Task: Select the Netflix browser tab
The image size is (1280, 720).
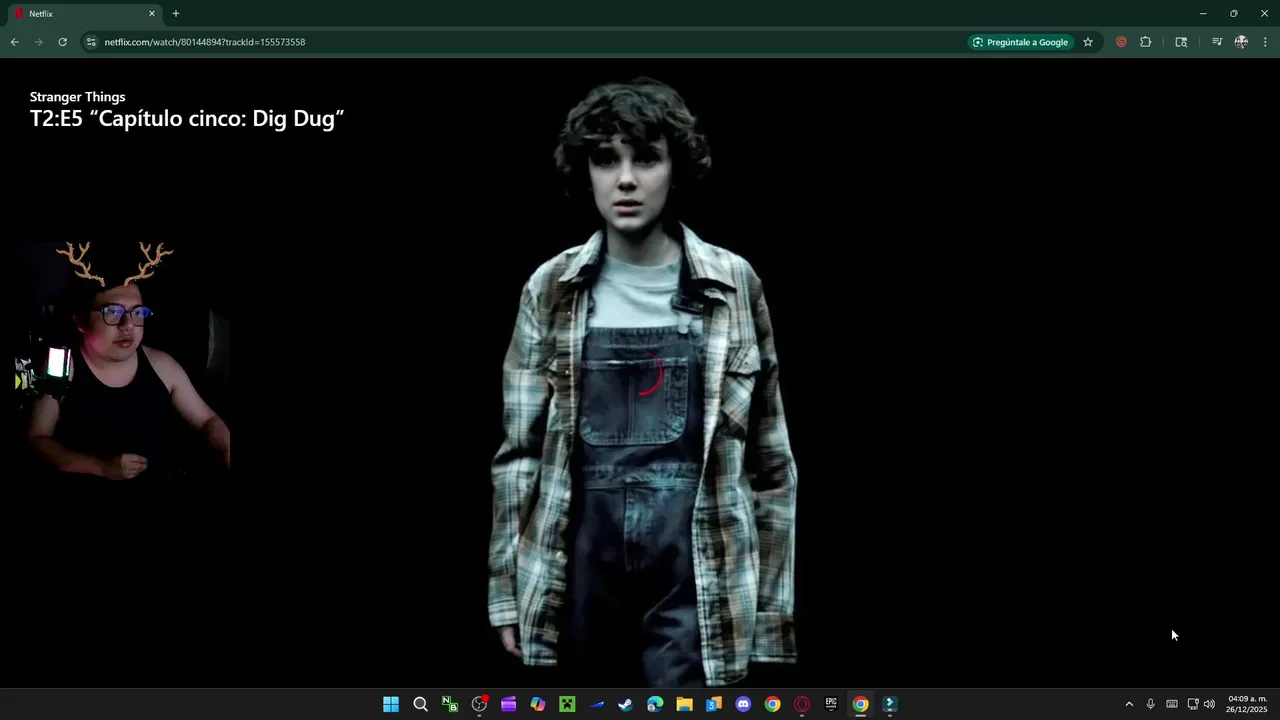Action: point(85,14)
